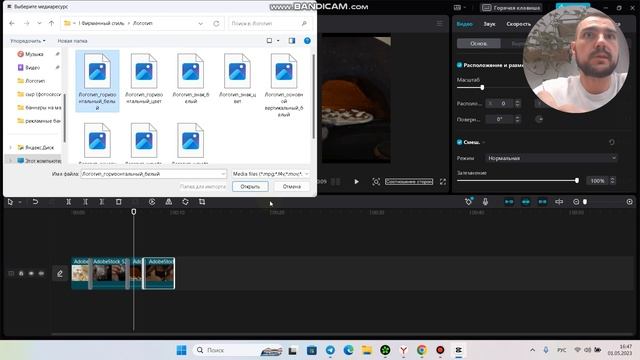
Task: Select the Основ. sub-tab
Action: coord(479,43)
